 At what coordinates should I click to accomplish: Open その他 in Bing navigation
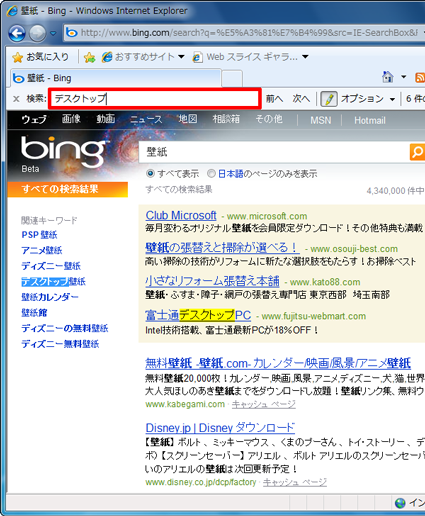point(269,119)
